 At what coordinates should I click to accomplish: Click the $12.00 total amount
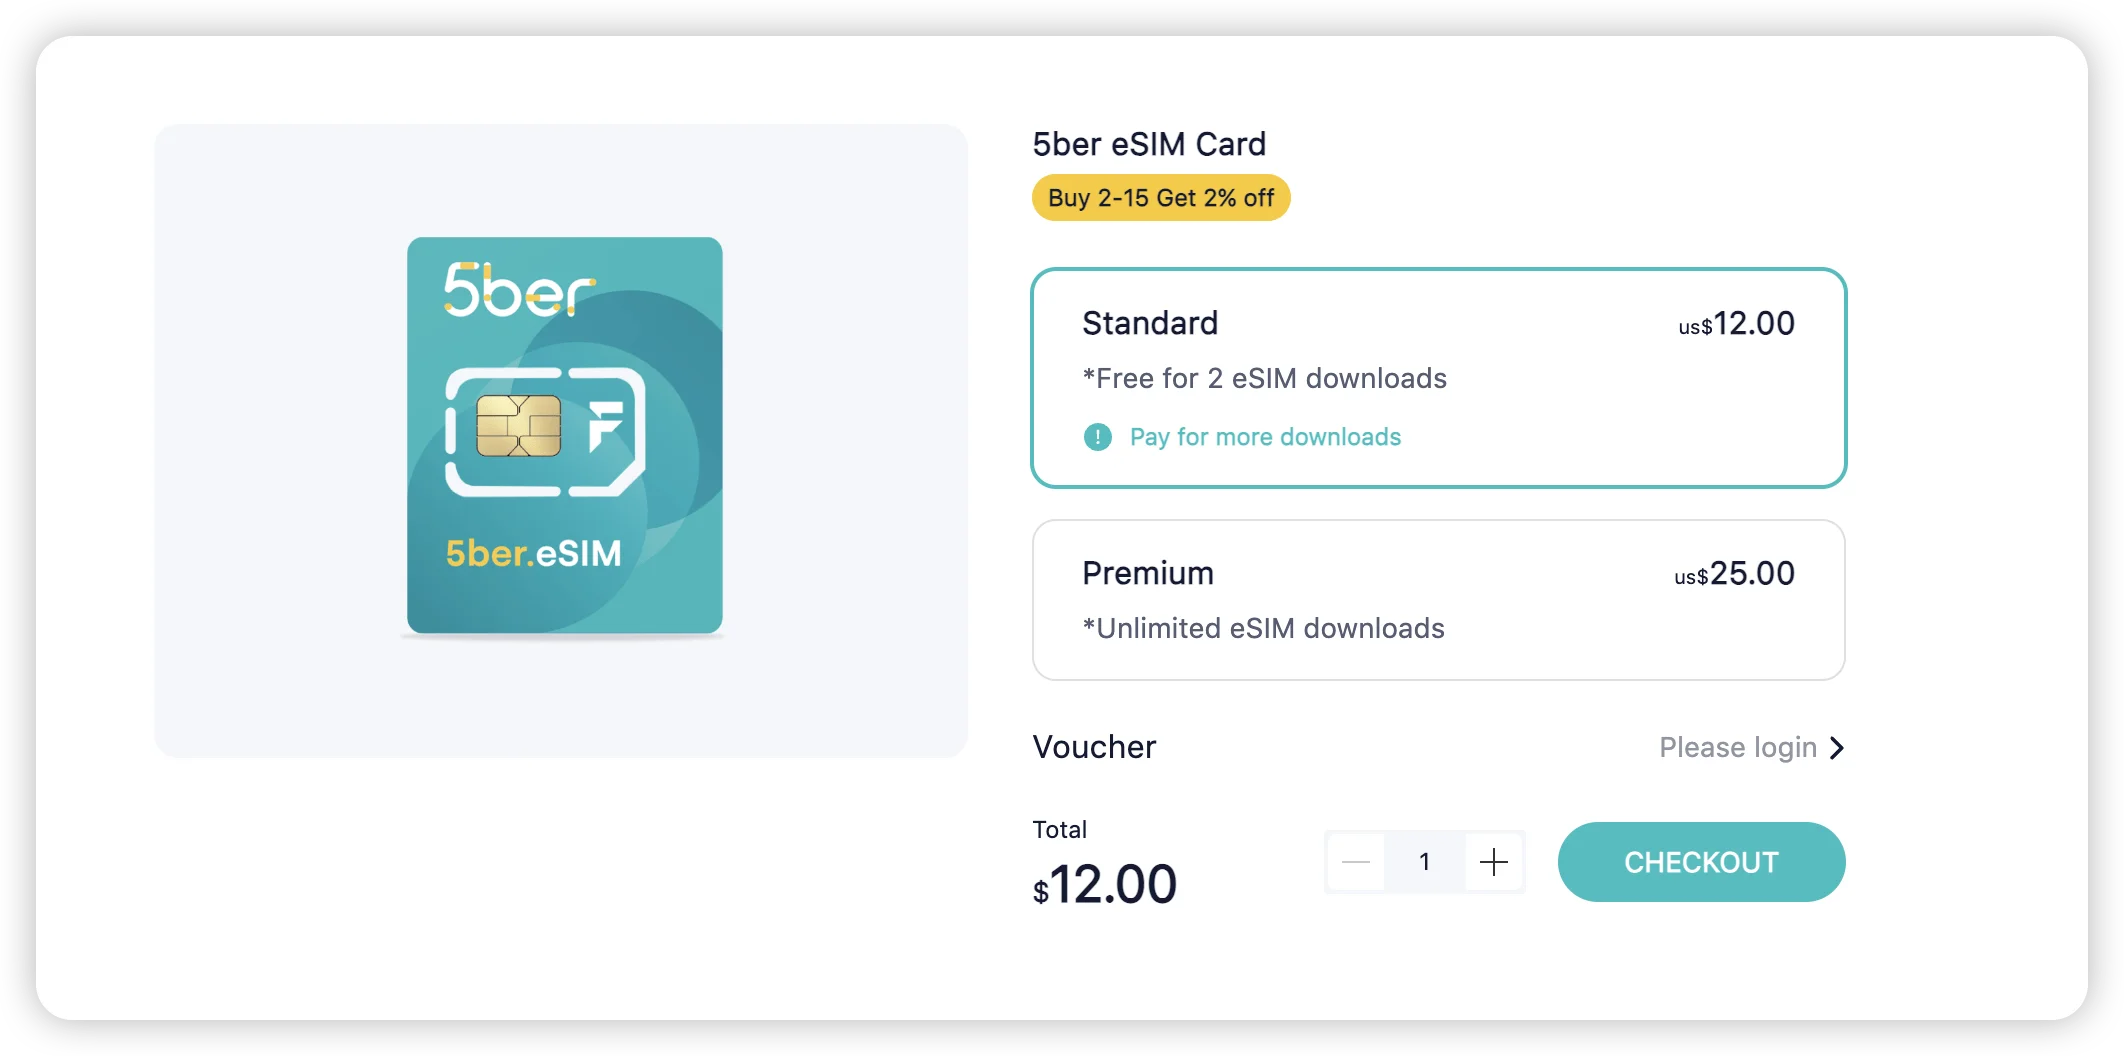[x=1104, y=885]
